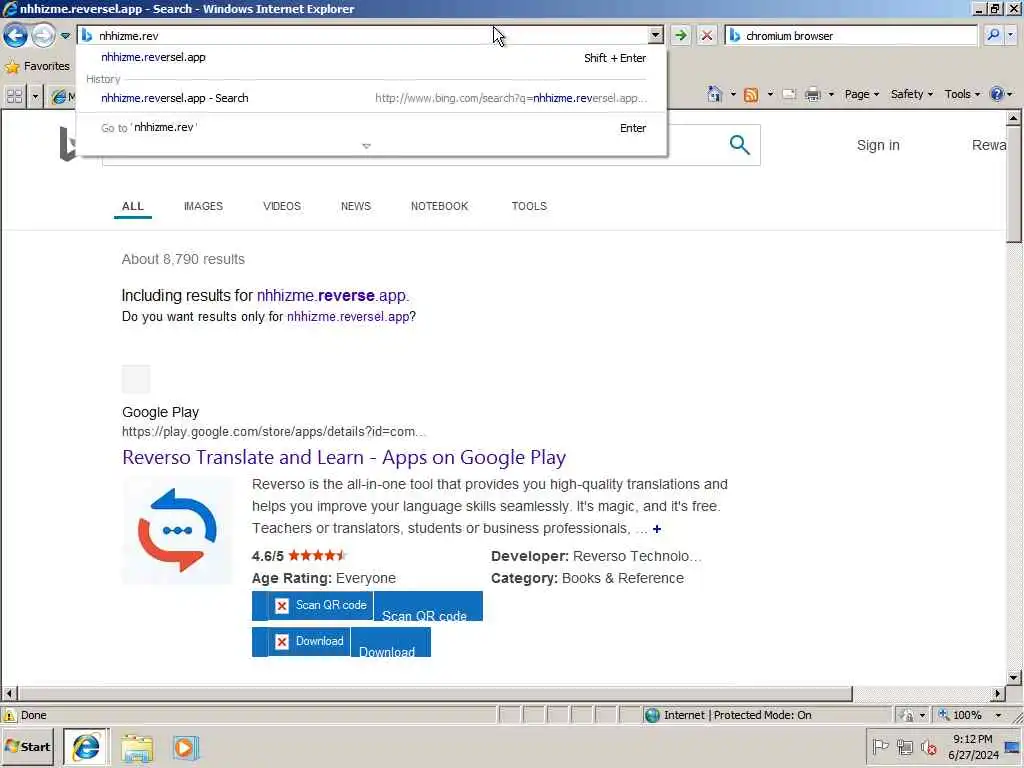Open the Windows Start button
1024x768 pixels.
(27, 746)
